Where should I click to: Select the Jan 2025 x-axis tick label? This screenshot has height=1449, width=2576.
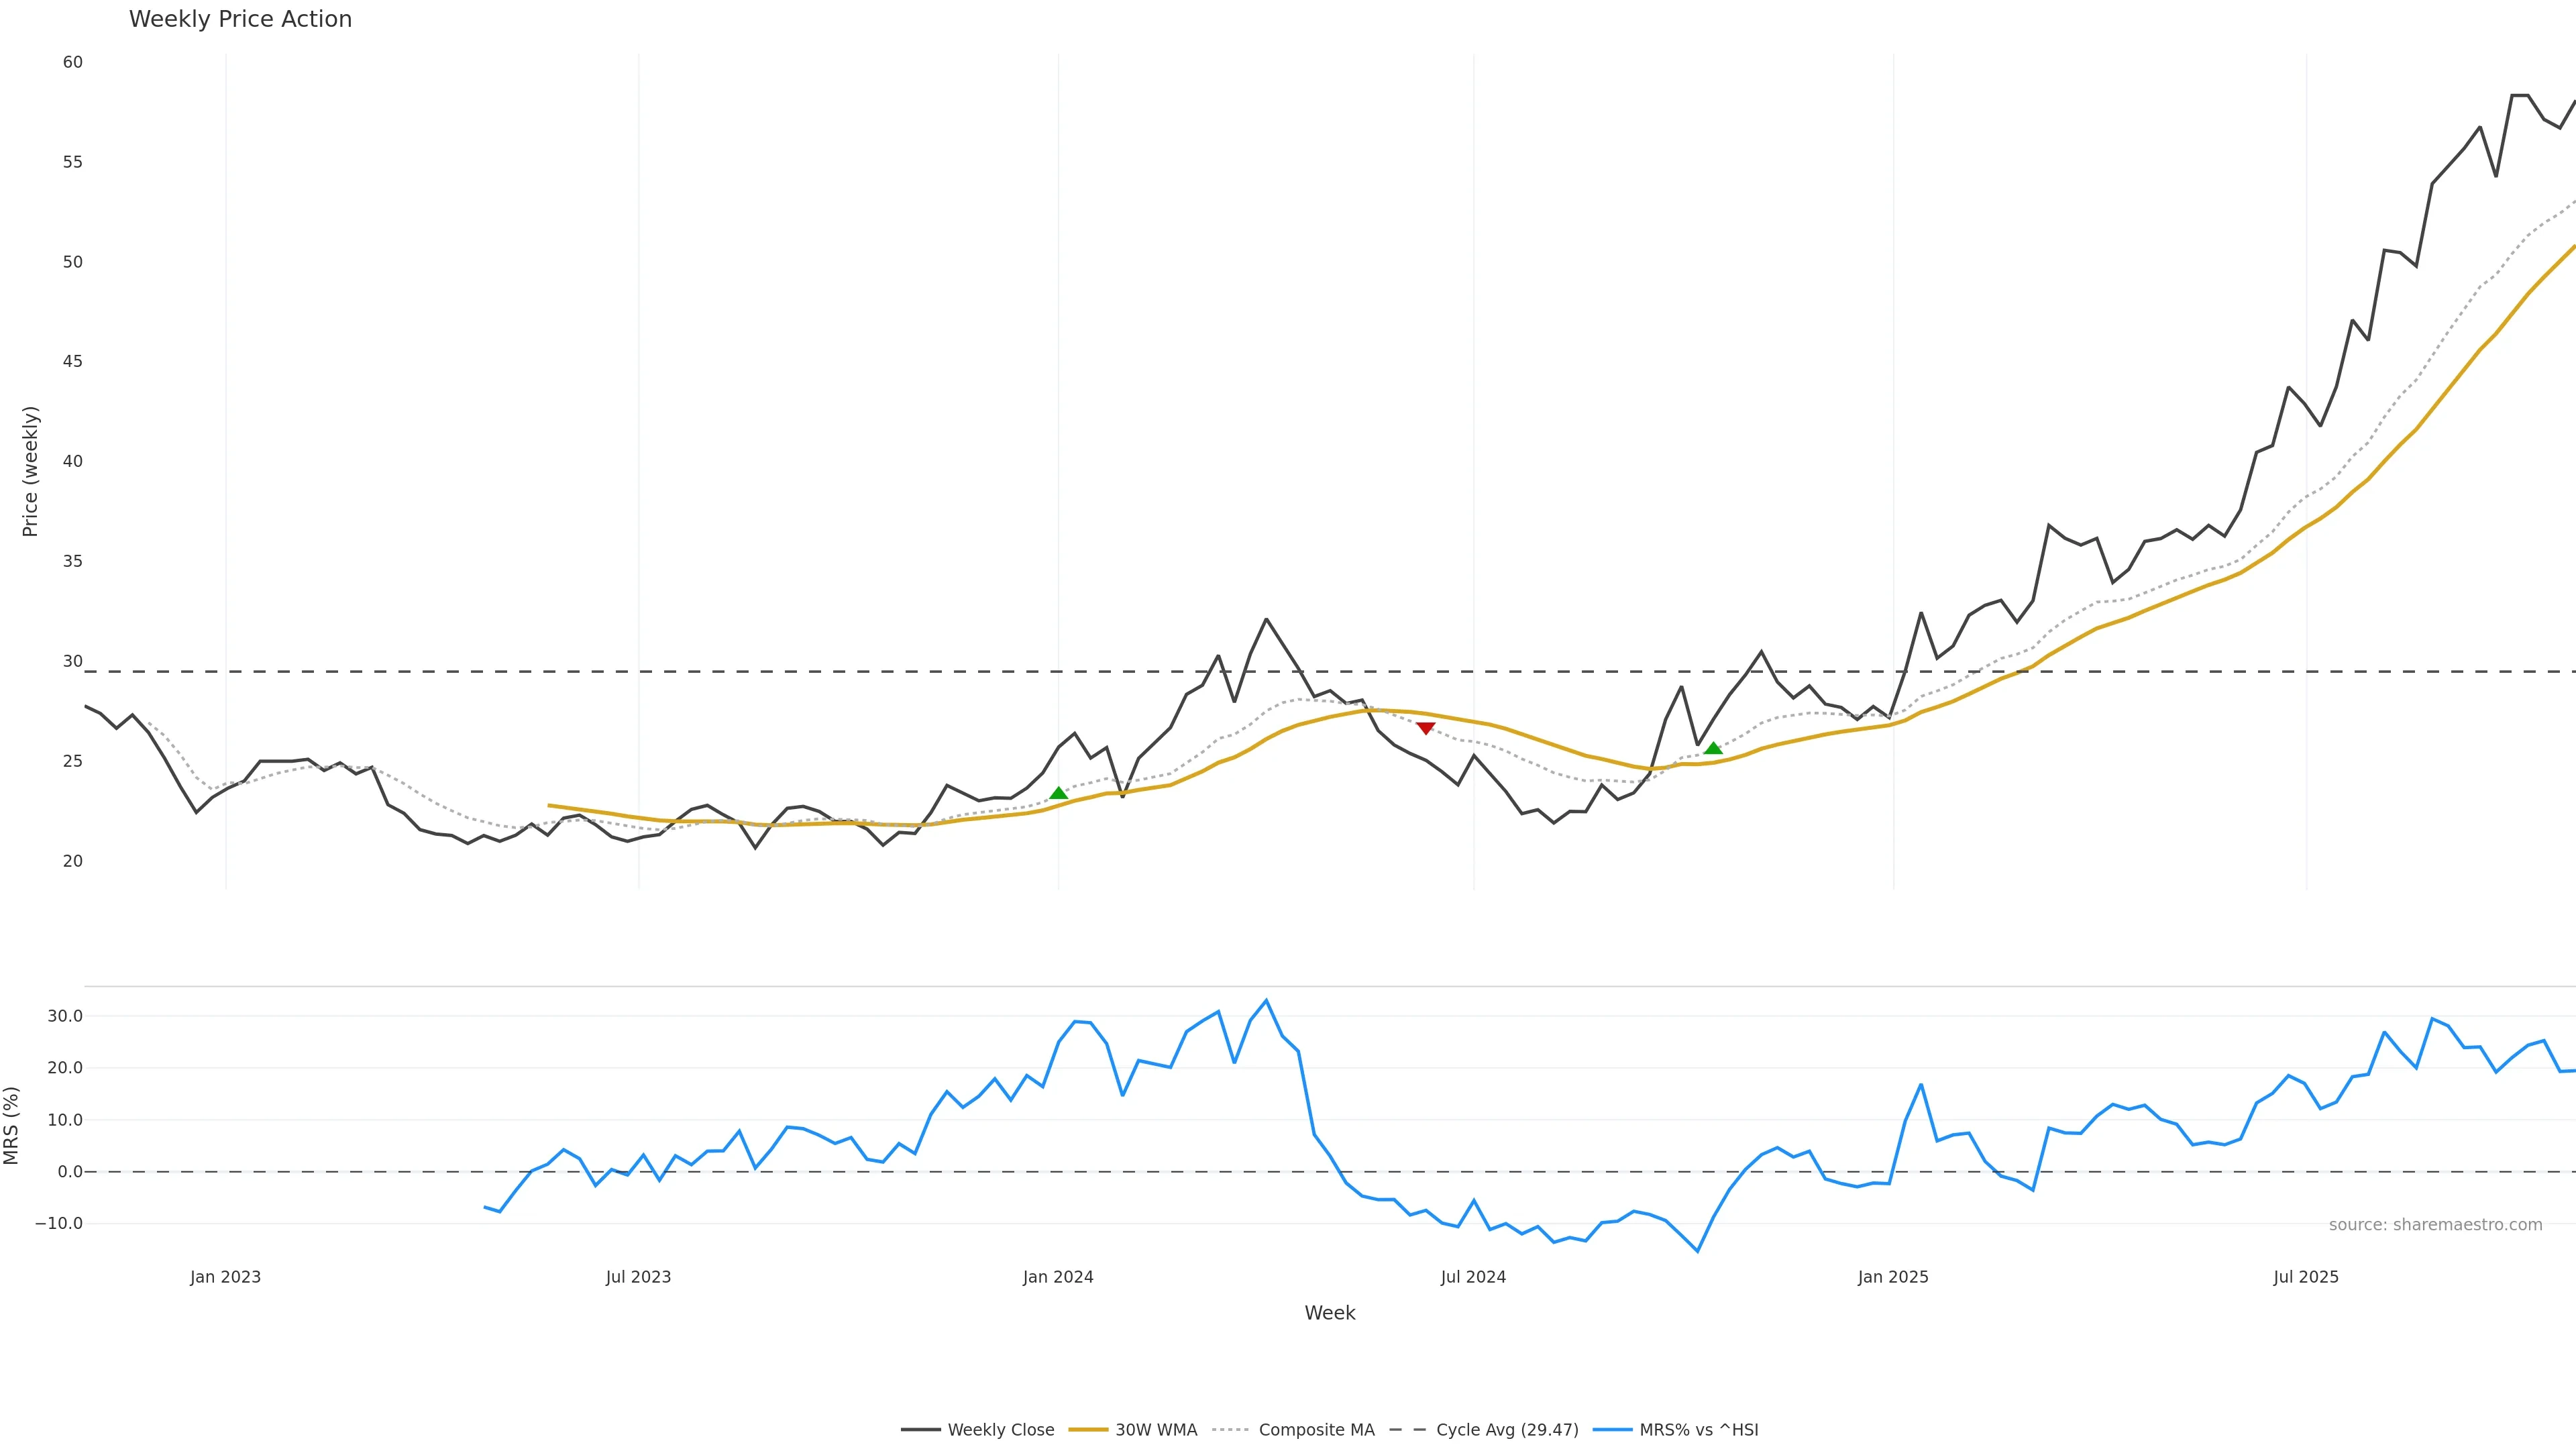click(1893, 1277)
